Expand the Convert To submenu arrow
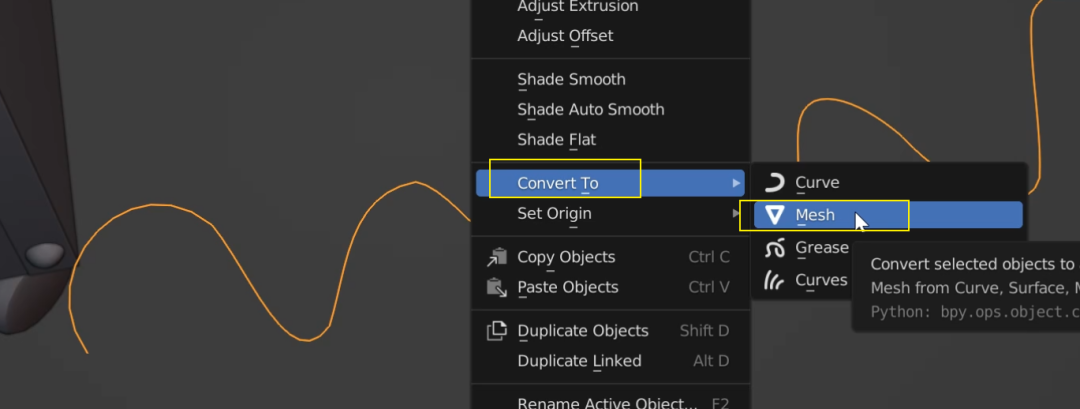This screenshot has width=1080, height=409. pos(736,183)
